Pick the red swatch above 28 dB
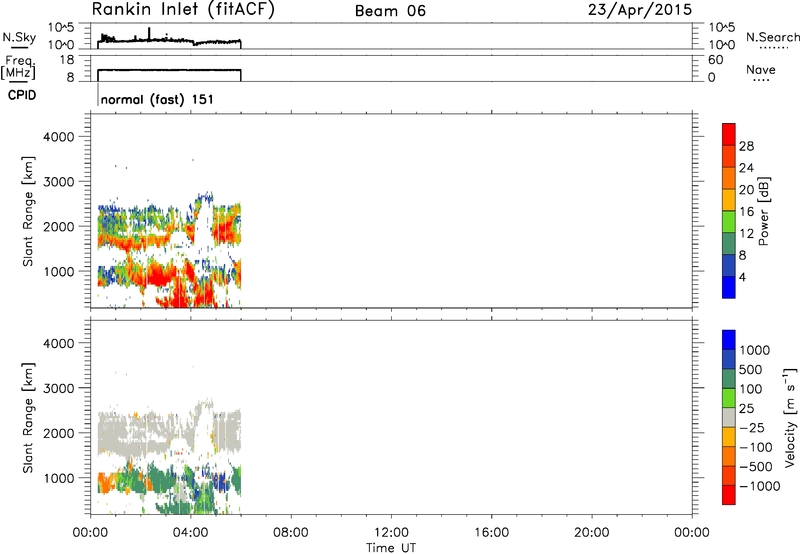800x554 pixels. click(729, 134)
